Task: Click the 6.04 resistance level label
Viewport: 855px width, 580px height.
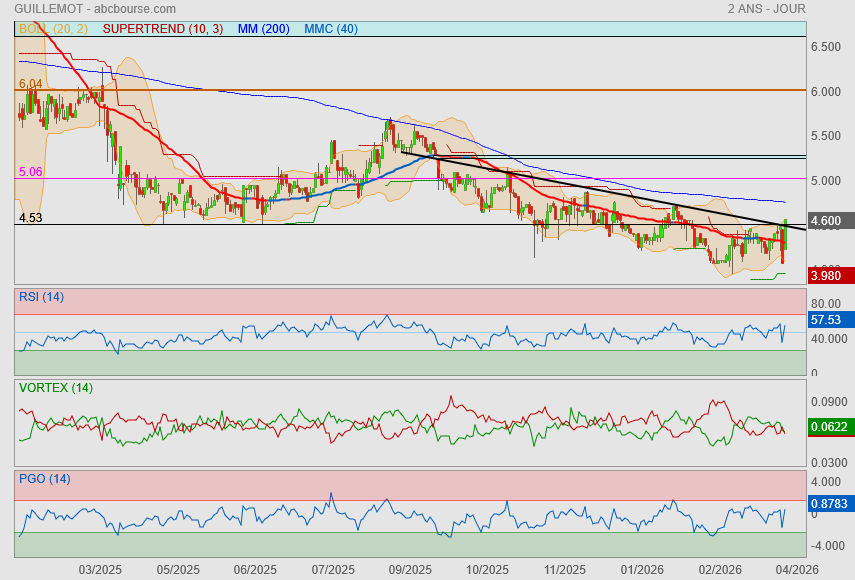Action: [30, 83]
